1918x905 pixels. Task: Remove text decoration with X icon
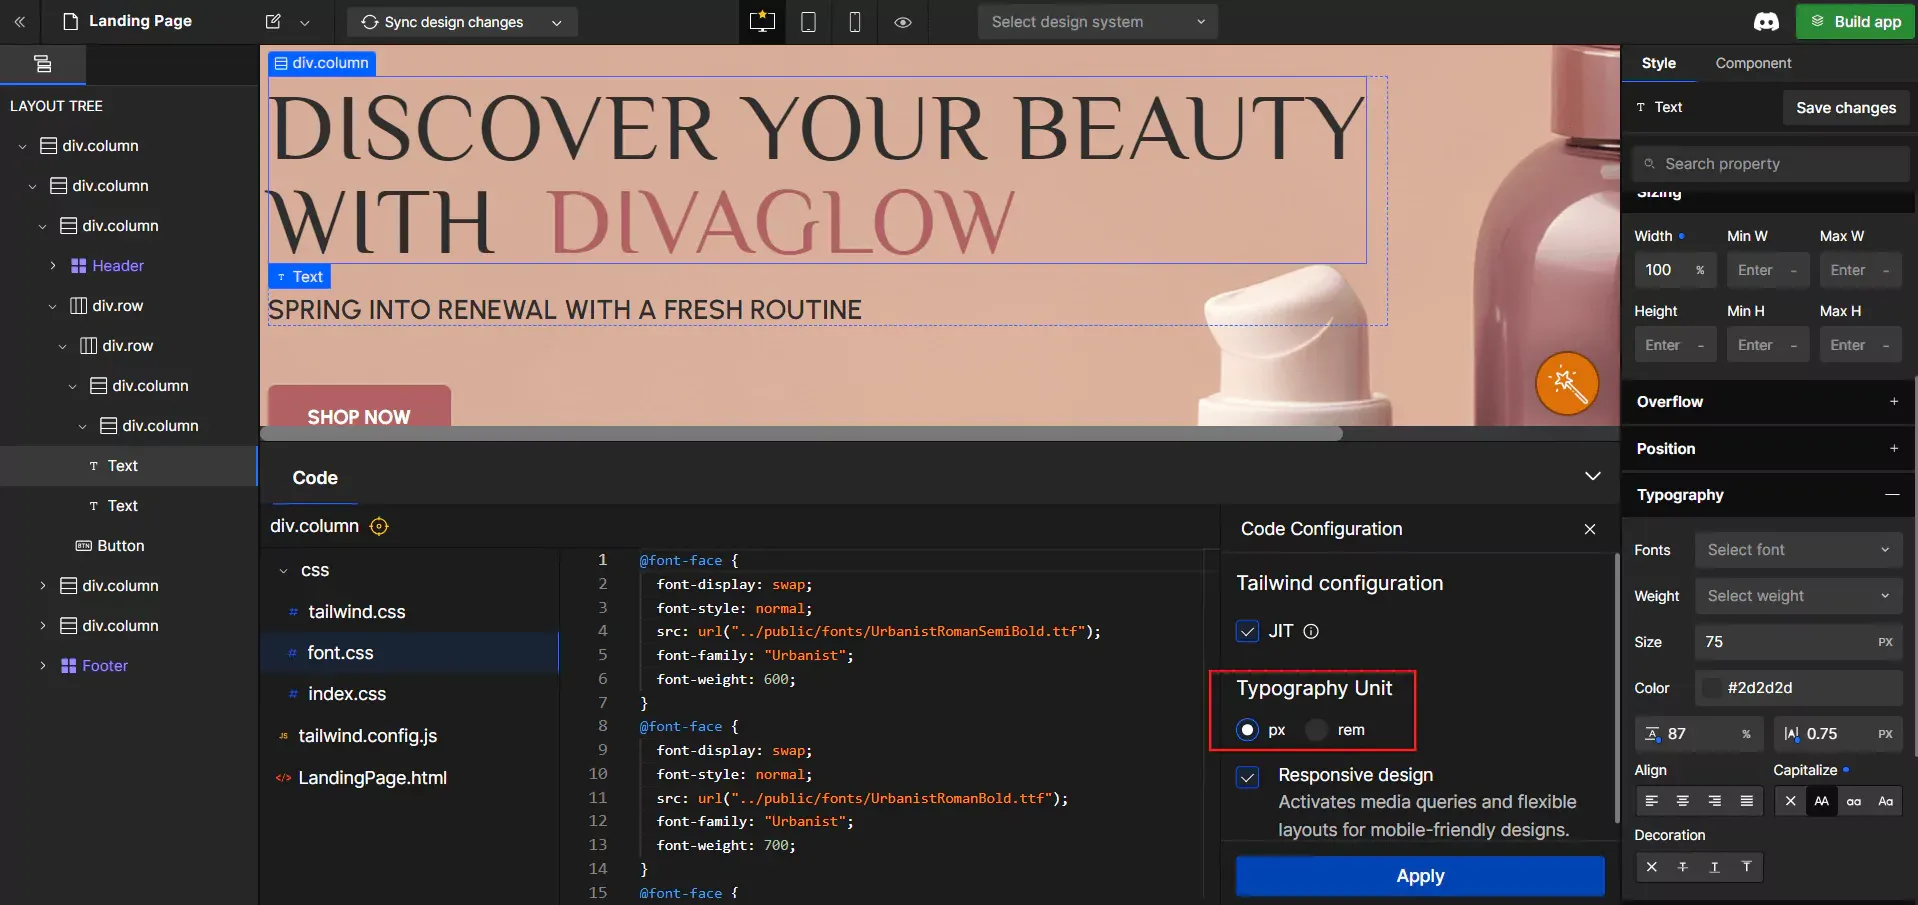click(1651, 867)
